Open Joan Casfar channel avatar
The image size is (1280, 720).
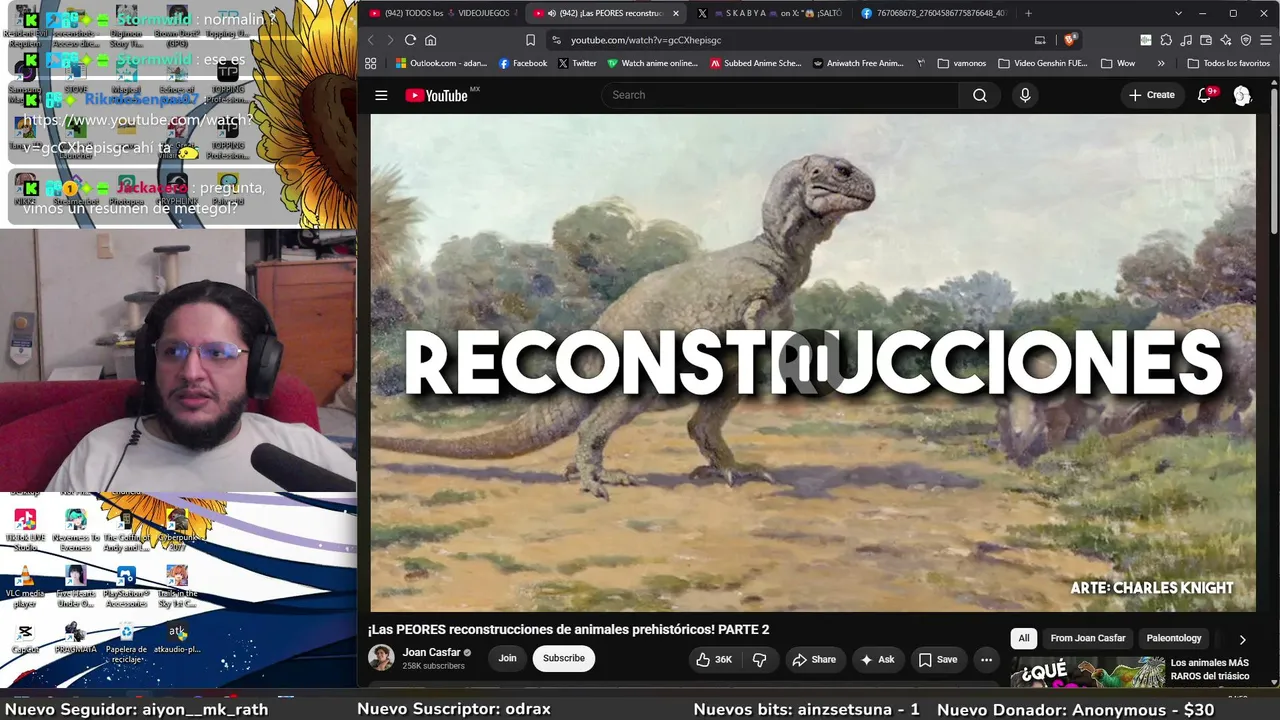[381, 657]
